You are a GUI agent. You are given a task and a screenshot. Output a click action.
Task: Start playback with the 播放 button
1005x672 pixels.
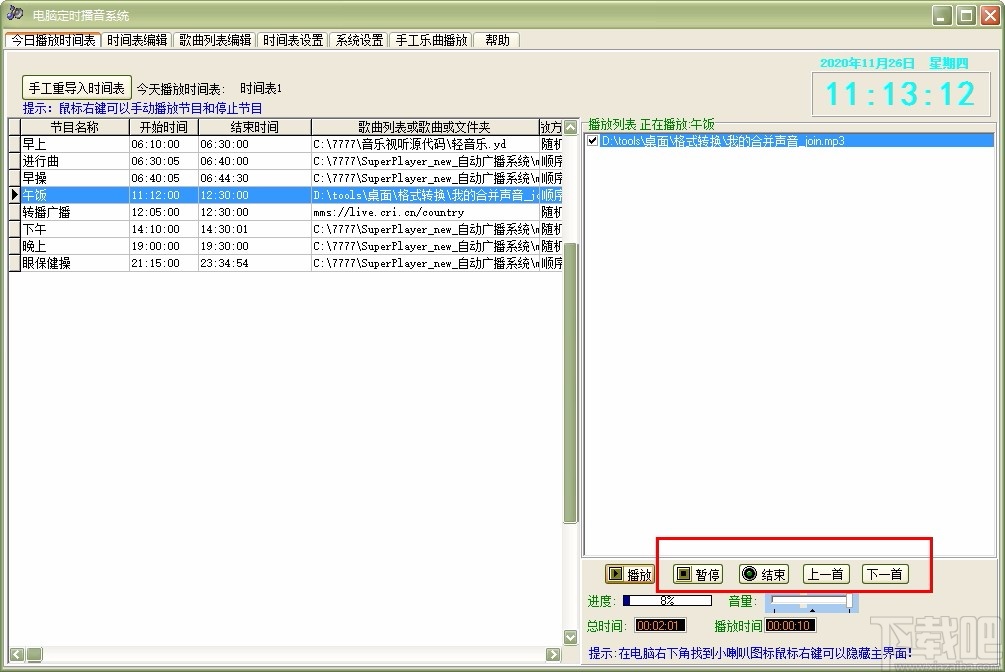632,574
